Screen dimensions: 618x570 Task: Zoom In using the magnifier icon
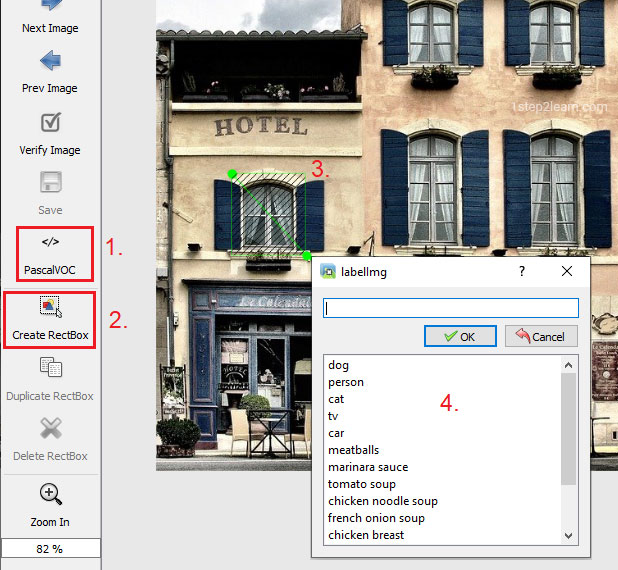[50, 494]
